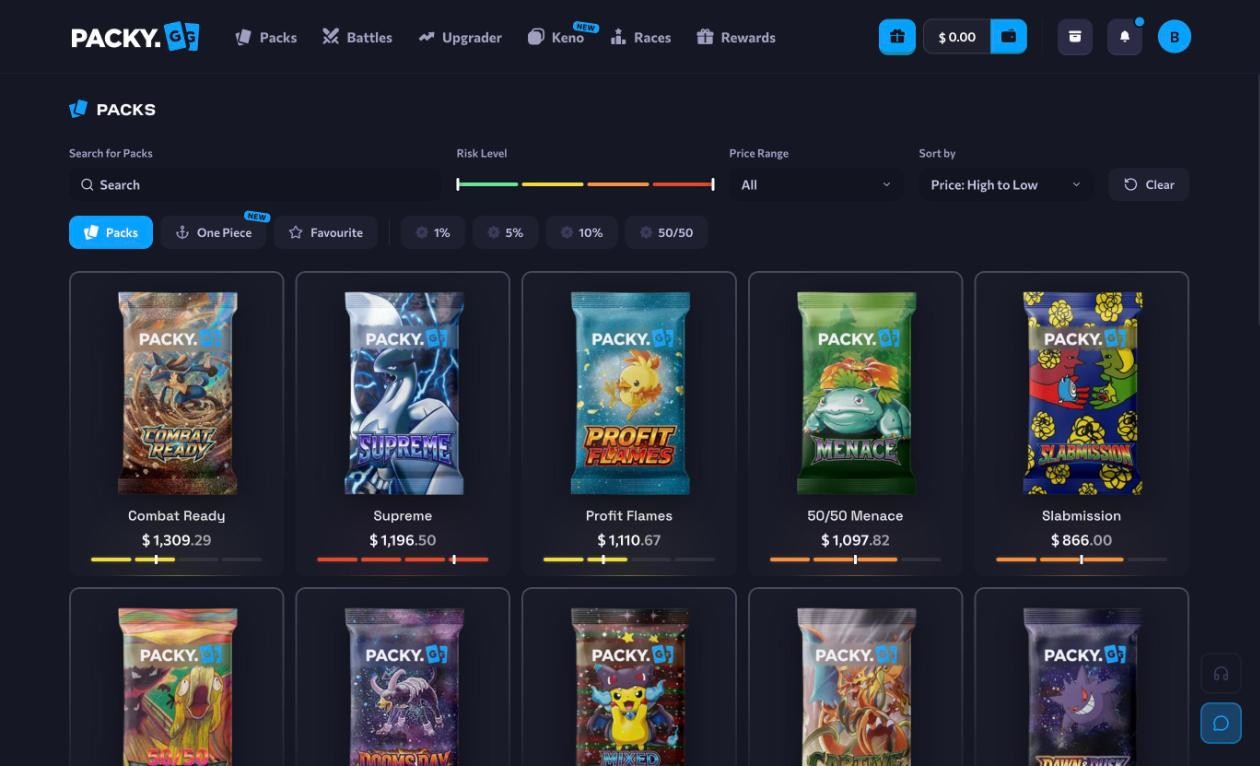
Task: Click the 50/50 Menace price $1,097.82
Action: point(855,540)
